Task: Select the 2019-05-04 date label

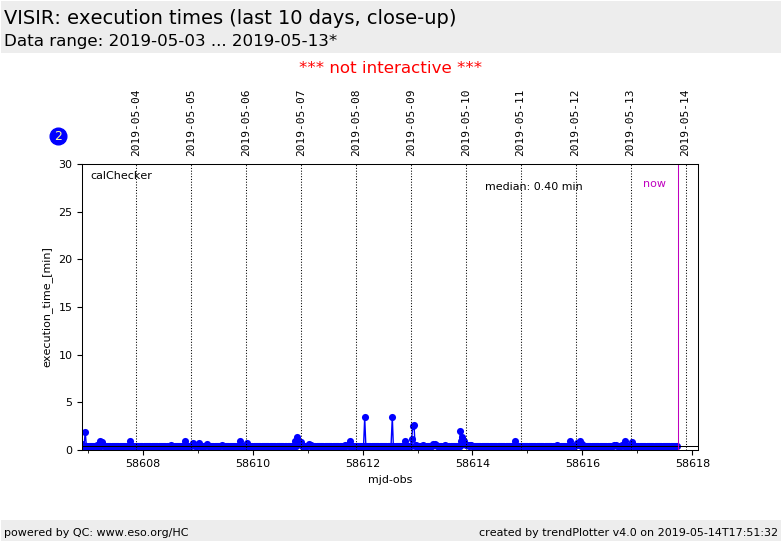Action: [136, 123]
